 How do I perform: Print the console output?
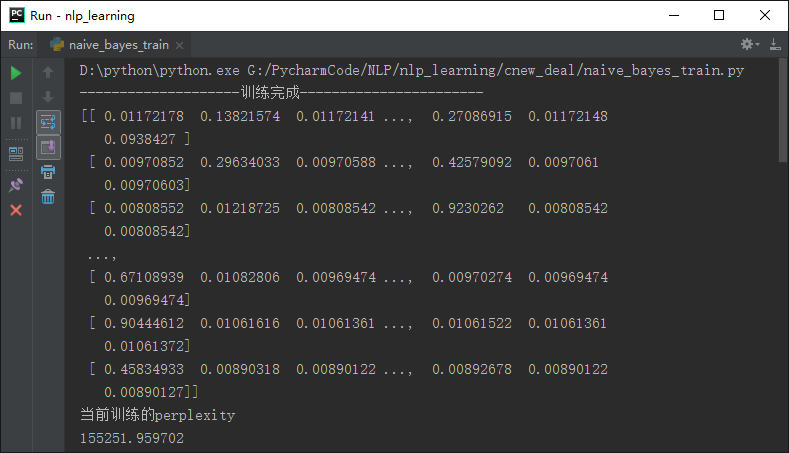click(x=48, y=172)
